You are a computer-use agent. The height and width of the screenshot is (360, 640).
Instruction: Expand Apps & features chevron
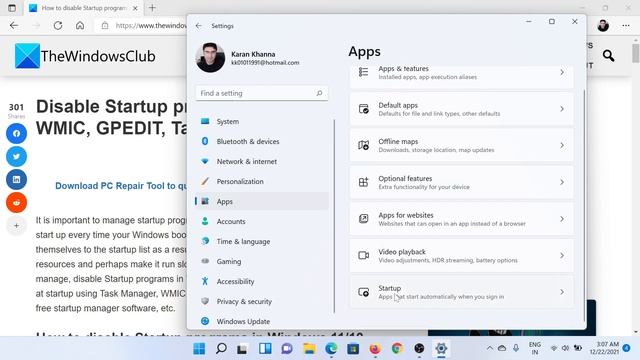point(562,72)
